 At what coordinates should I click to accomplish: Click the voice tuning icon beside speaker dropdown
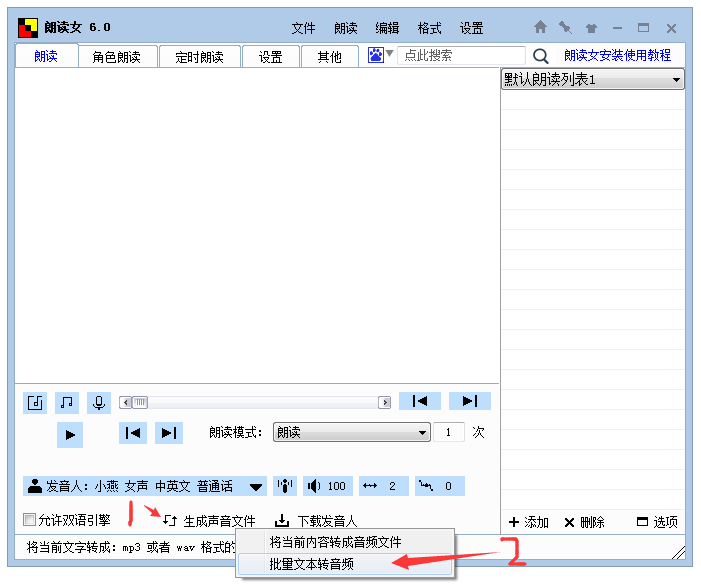click(x=285, y=486)
